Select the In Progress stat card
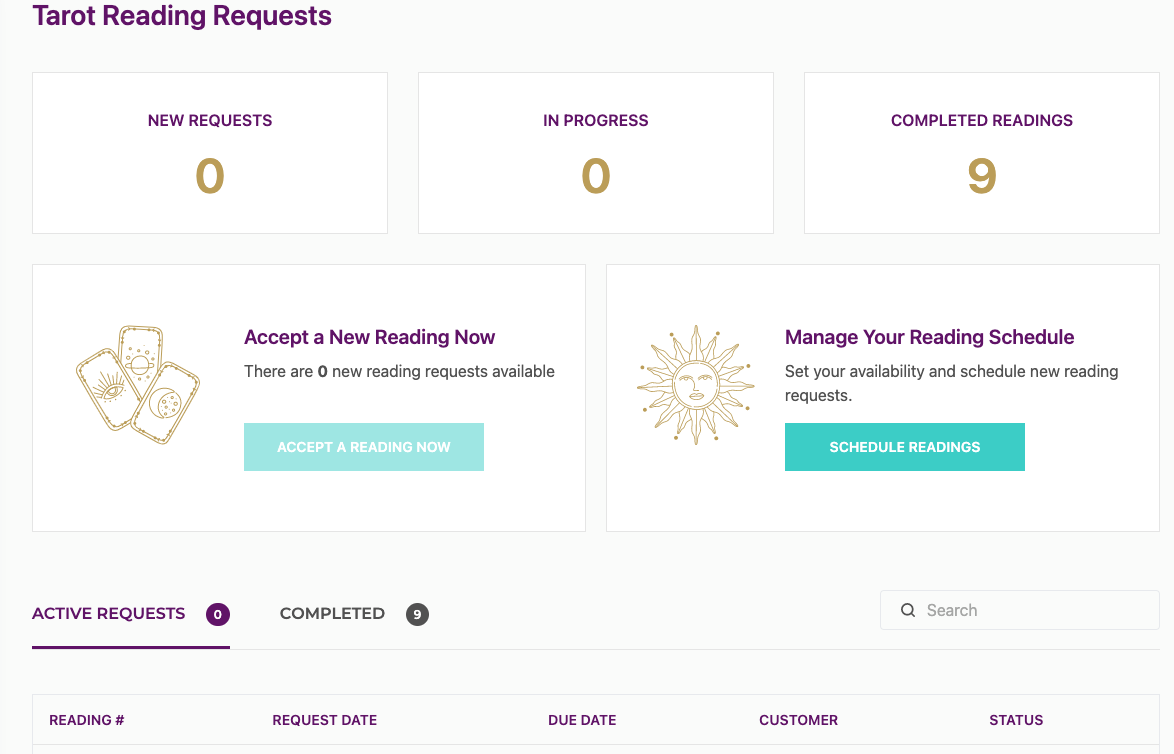 click(596, 153)
